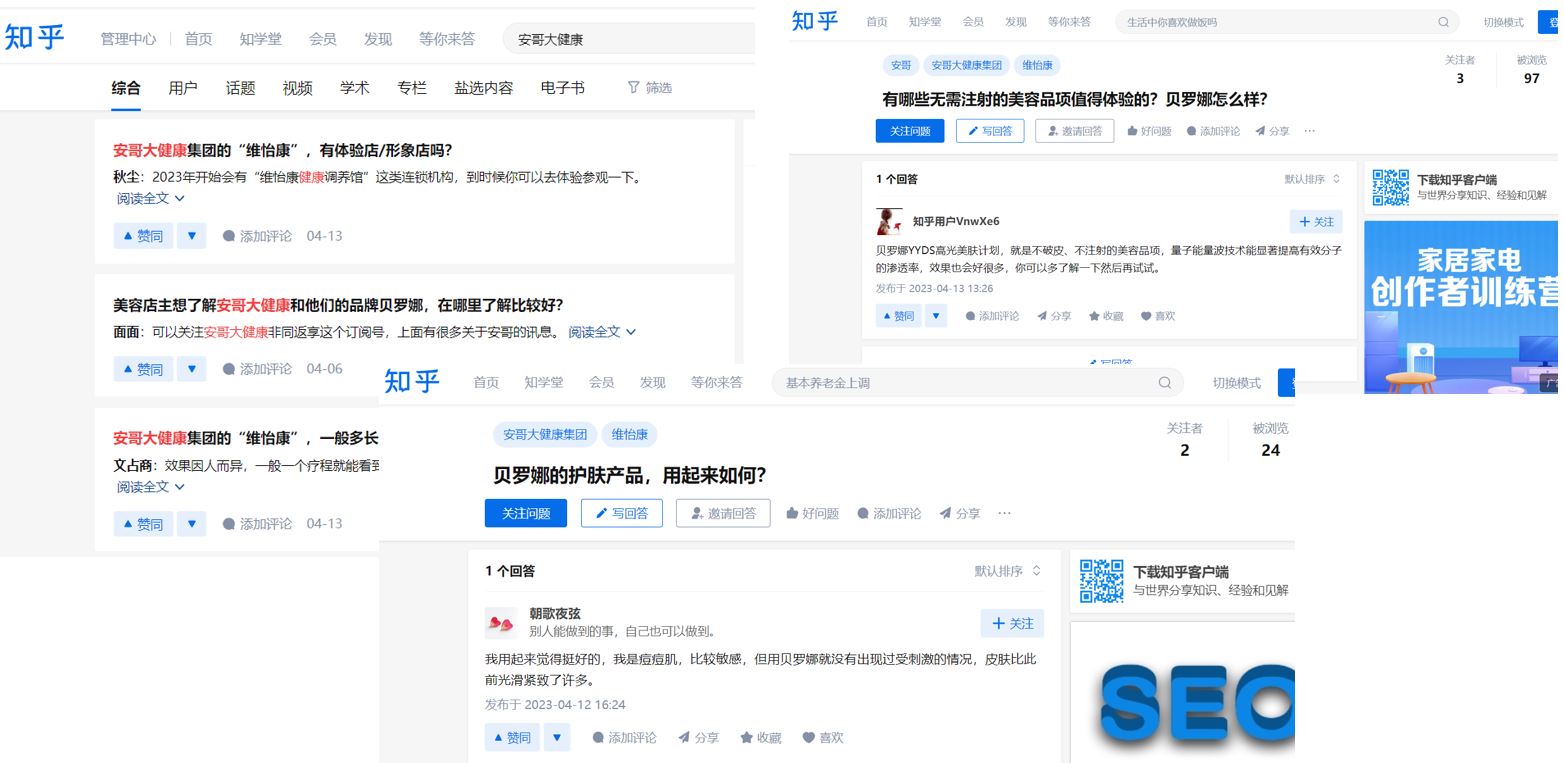This screenshot has width=1564, height=763.
Task: Click the 喜欢 heart icon under 朝歌夜弦's answer
Action: tap(808, 738)
